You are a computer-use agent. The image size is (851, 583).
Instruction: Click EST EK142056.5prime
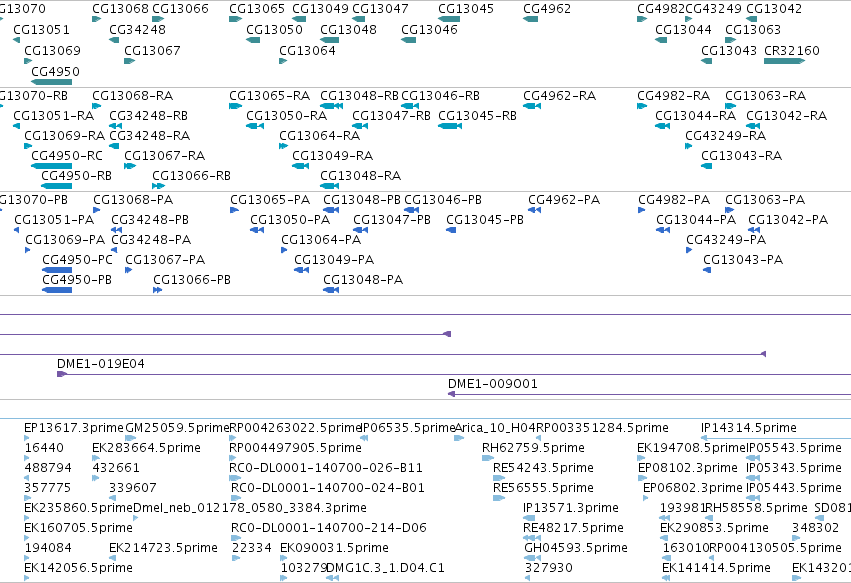point(79,568)
